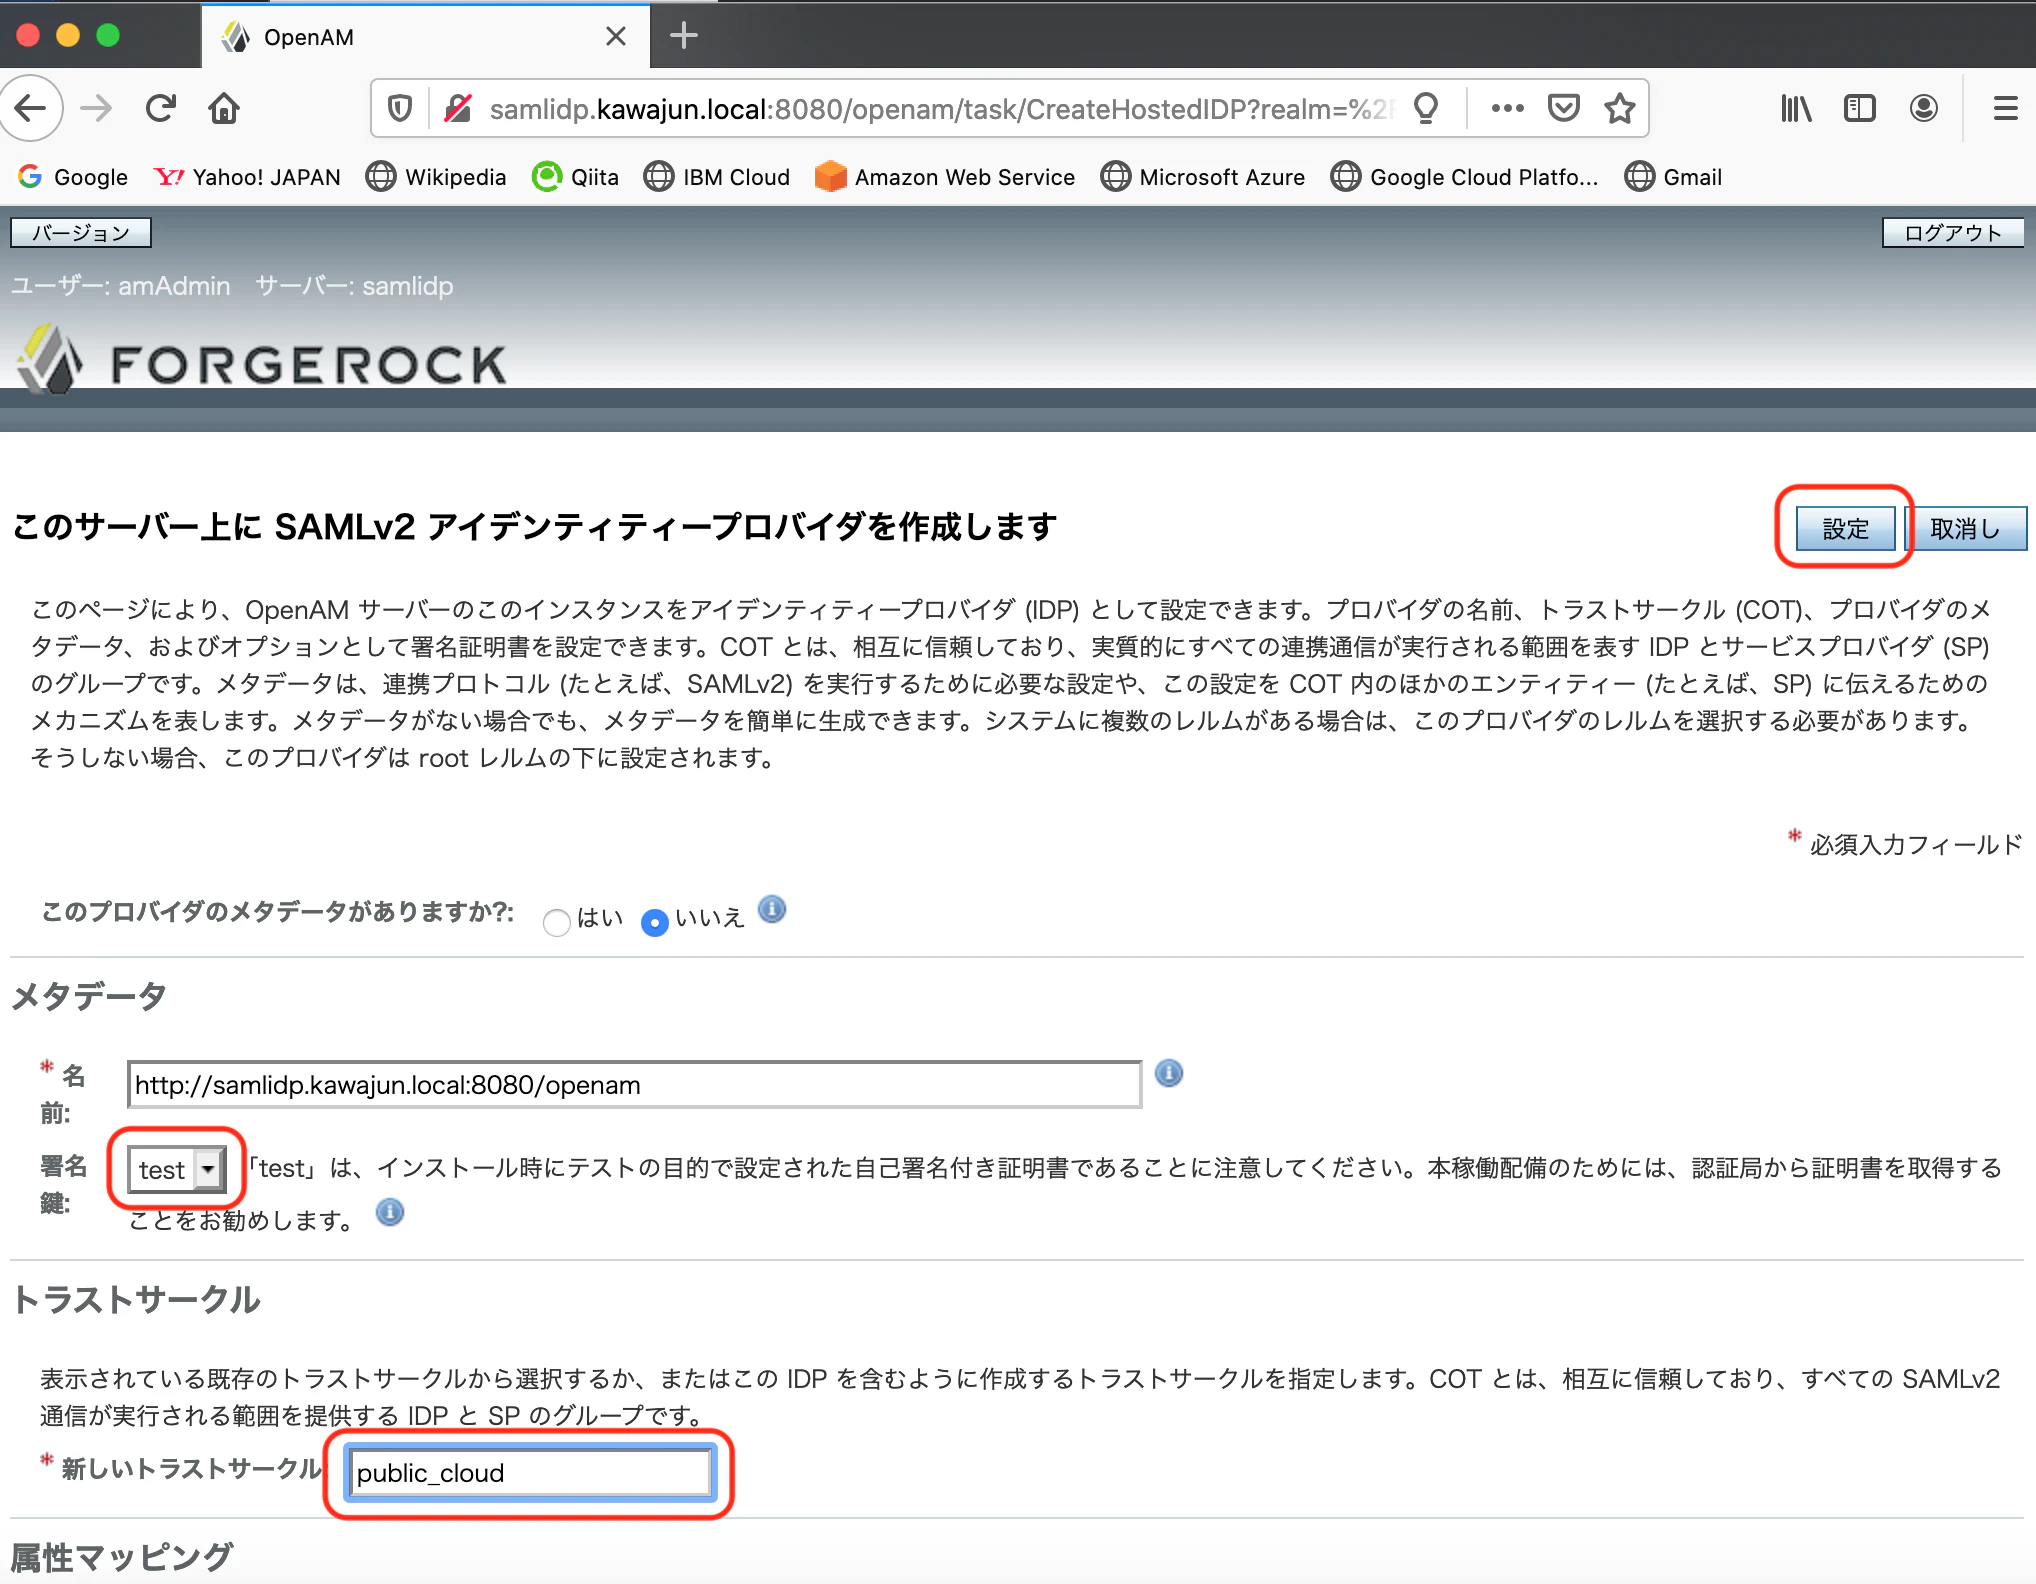Click the トラストサークル section heading
Image resolution: width=2036 pixels, height=1584 pixels.
(136, 1299)
